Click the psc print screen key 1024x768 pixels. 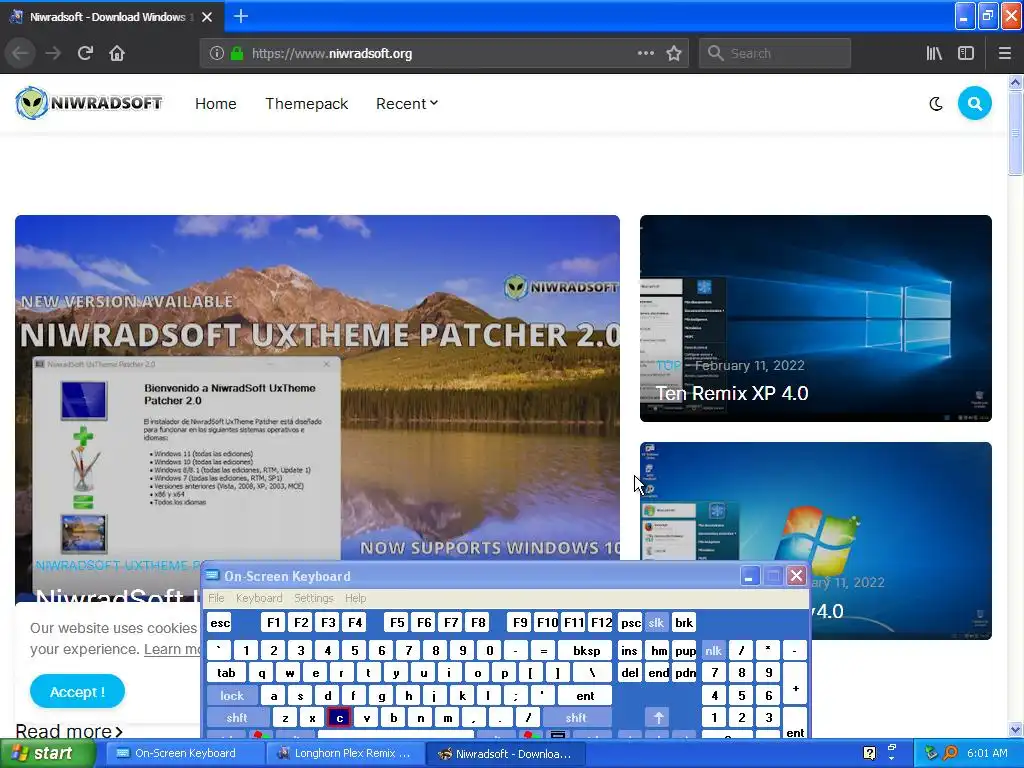(x=630, y=622)
